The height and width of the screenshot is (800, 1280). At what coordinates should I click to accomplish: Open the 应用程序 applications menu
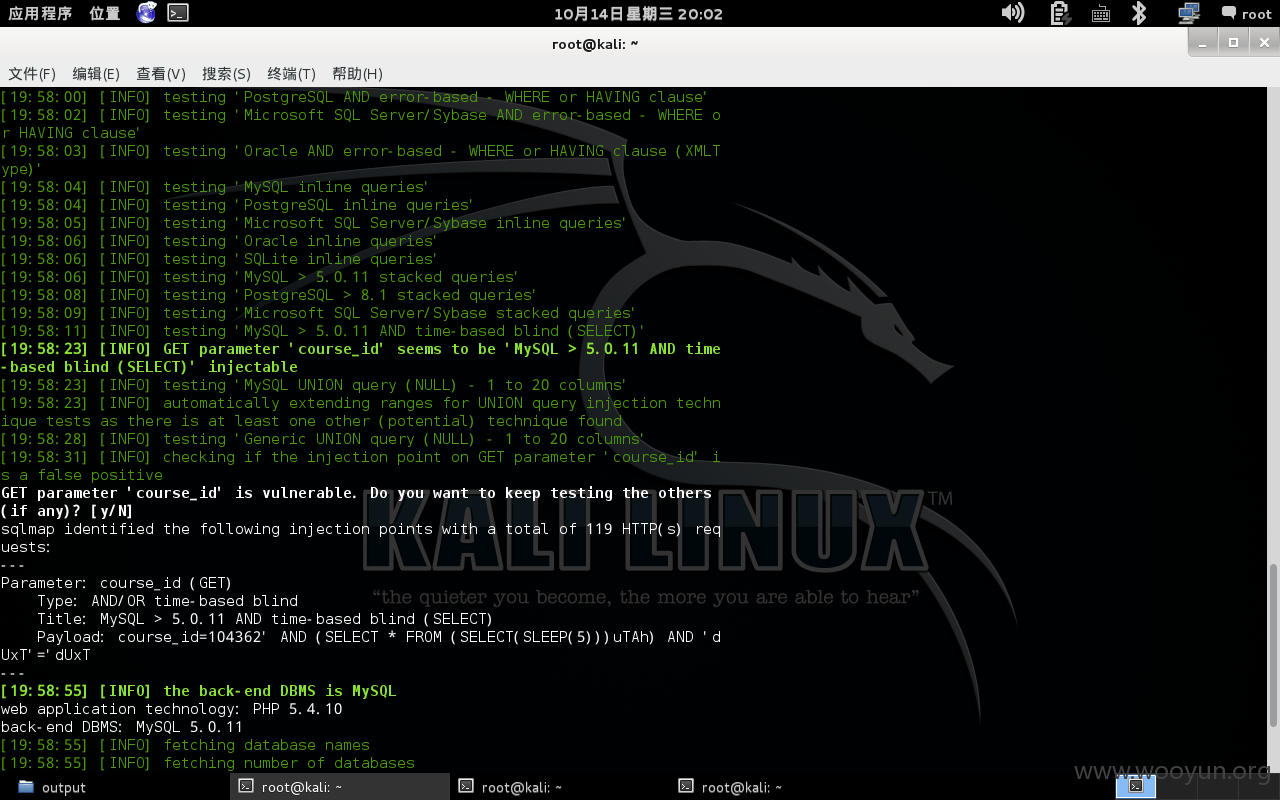[x=40, y=13]
